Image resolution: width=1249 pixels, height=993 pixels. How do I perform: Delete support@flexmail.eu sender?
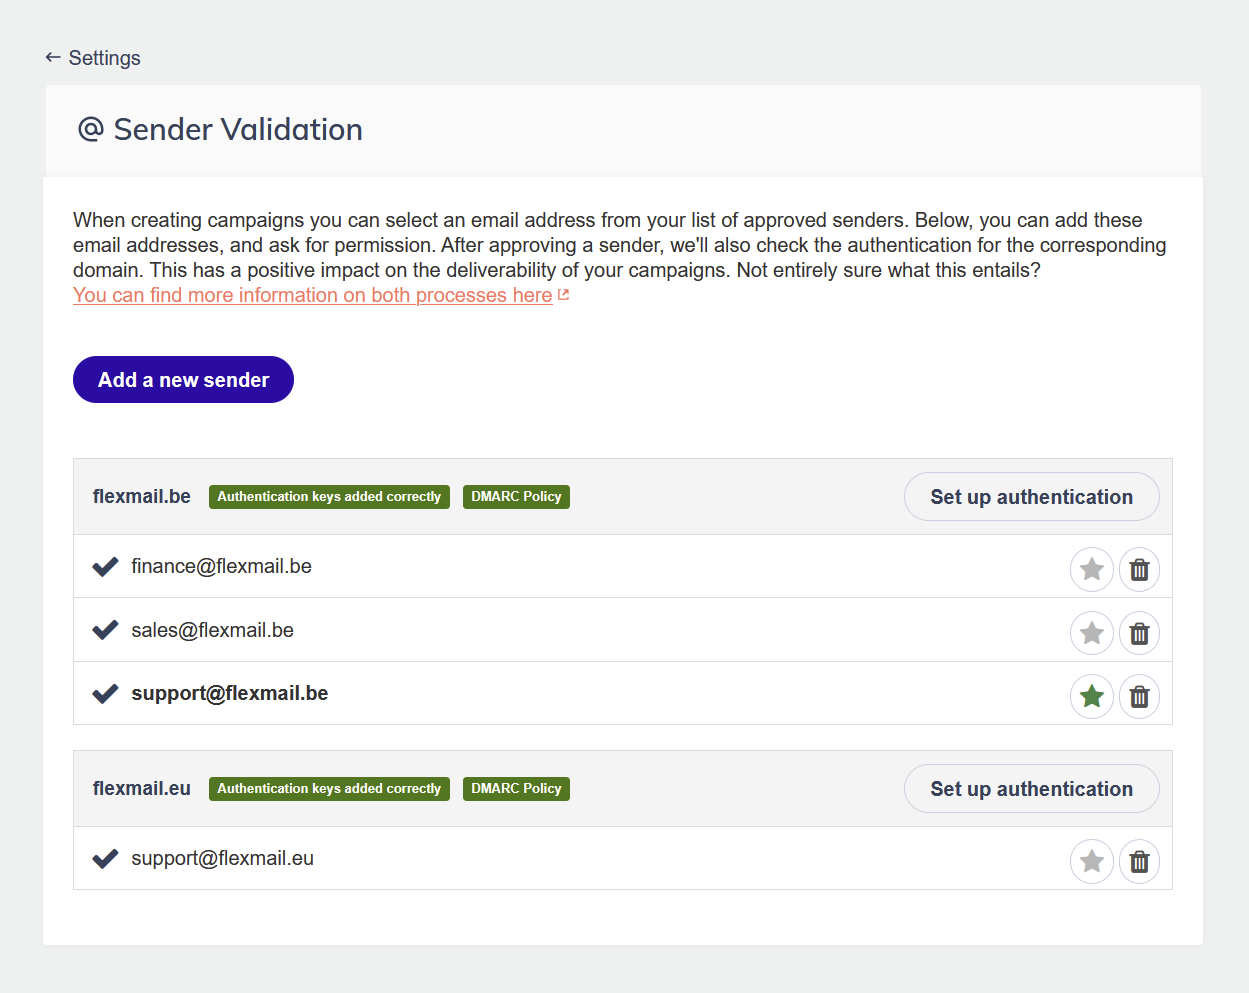click(1139, 861)
